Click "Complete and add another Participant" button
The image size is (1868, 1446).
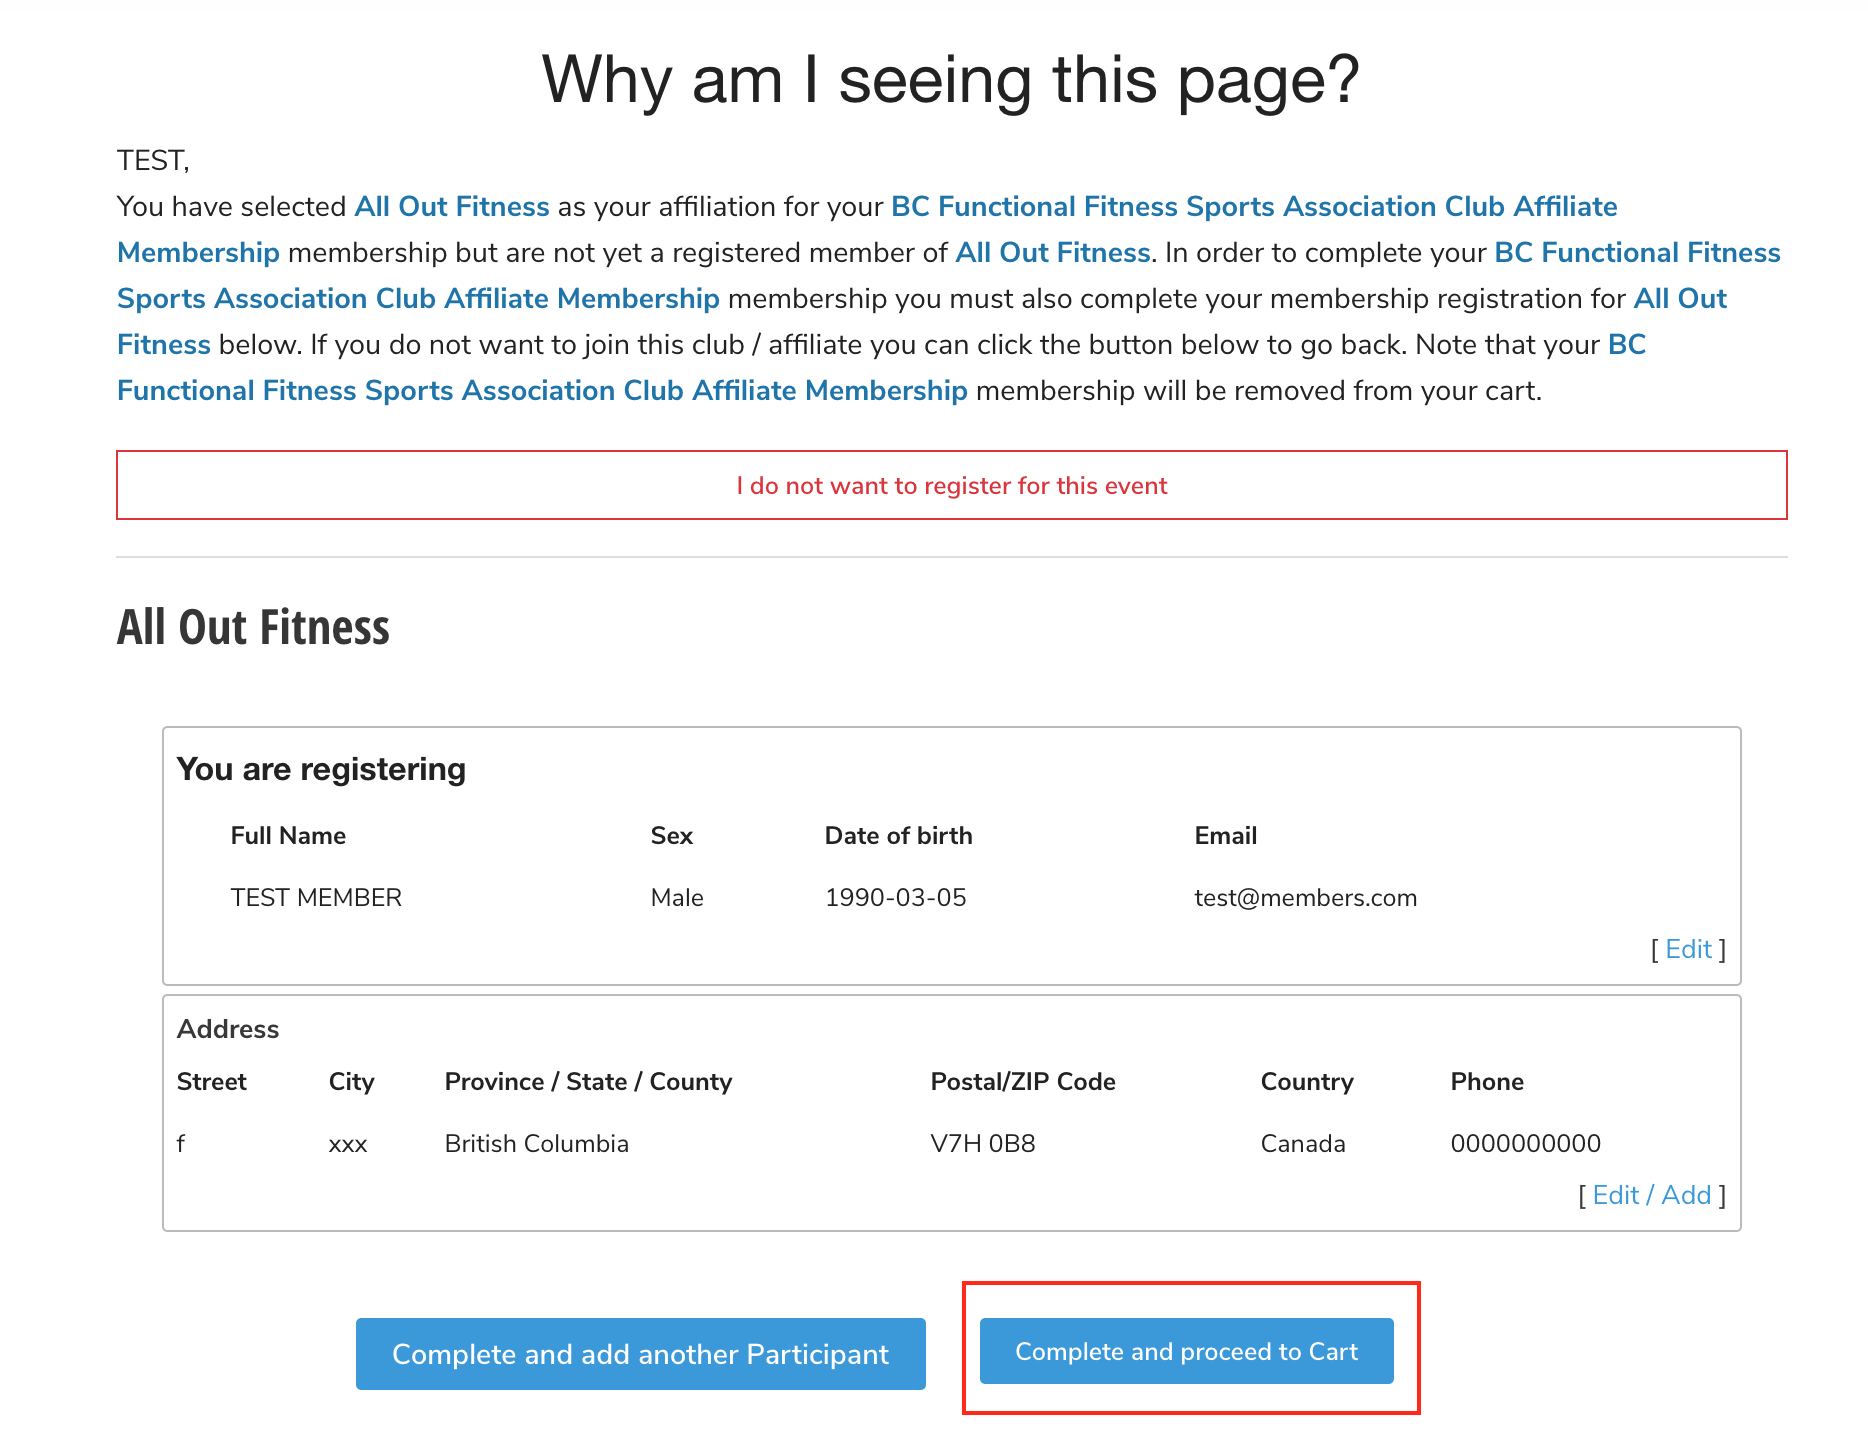point(640,1354)
